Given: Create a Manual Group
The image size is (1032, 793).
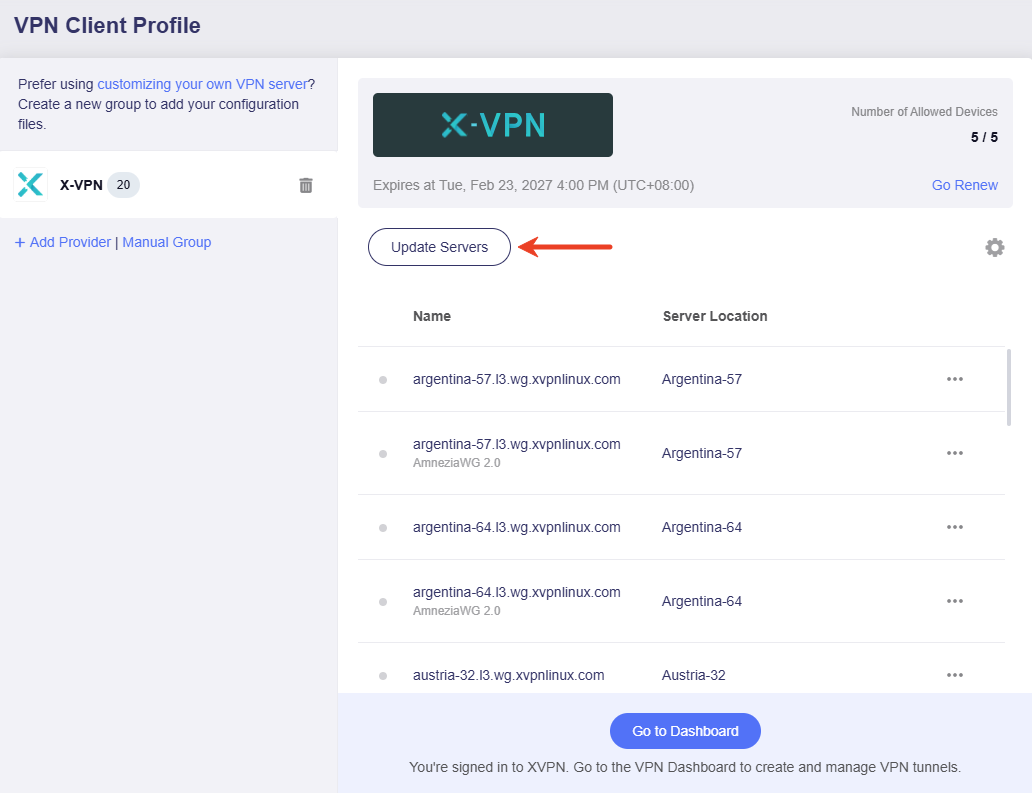Looking at the screenshot, I should pos(167,242).
